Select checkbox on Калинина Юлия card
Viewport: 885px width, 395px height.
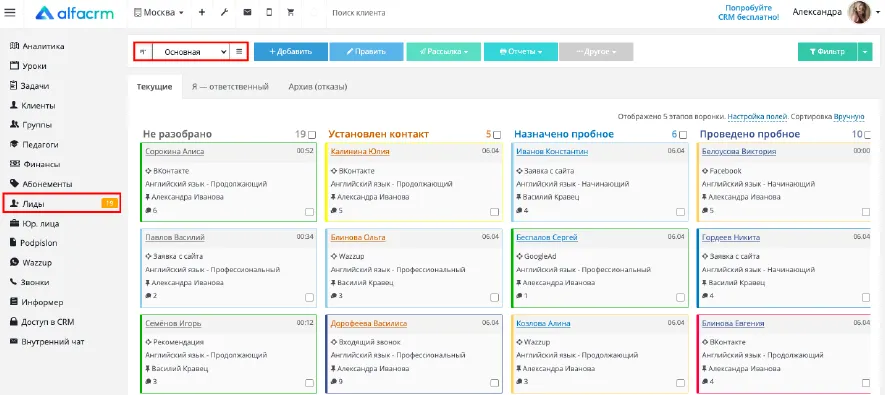[494, 212]
